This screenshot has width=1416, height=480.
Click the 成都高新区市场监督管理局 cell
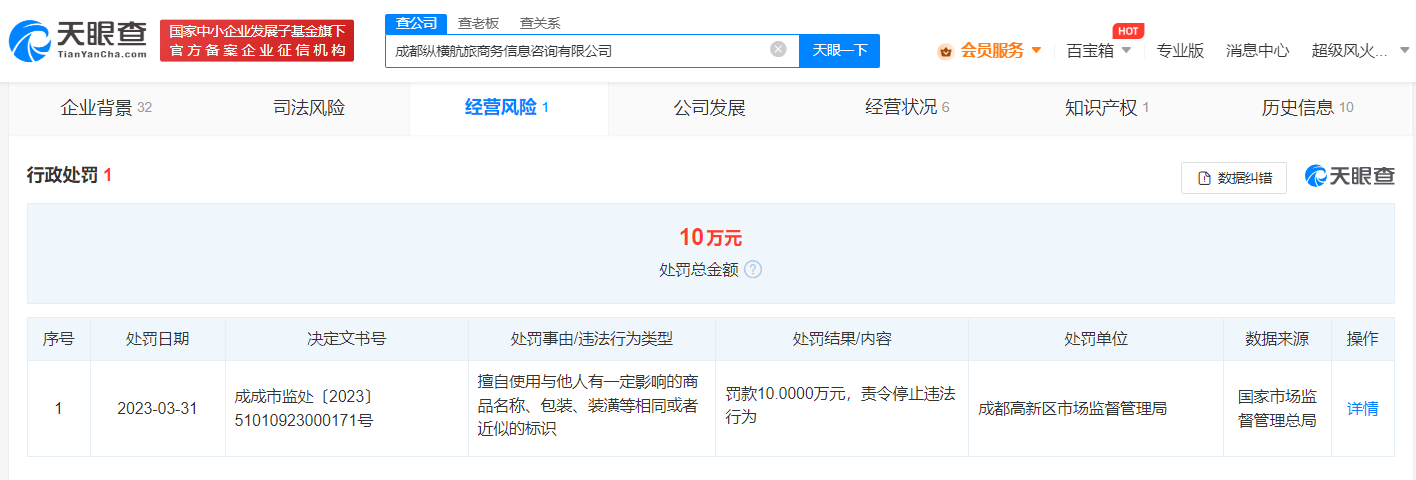1096,408
